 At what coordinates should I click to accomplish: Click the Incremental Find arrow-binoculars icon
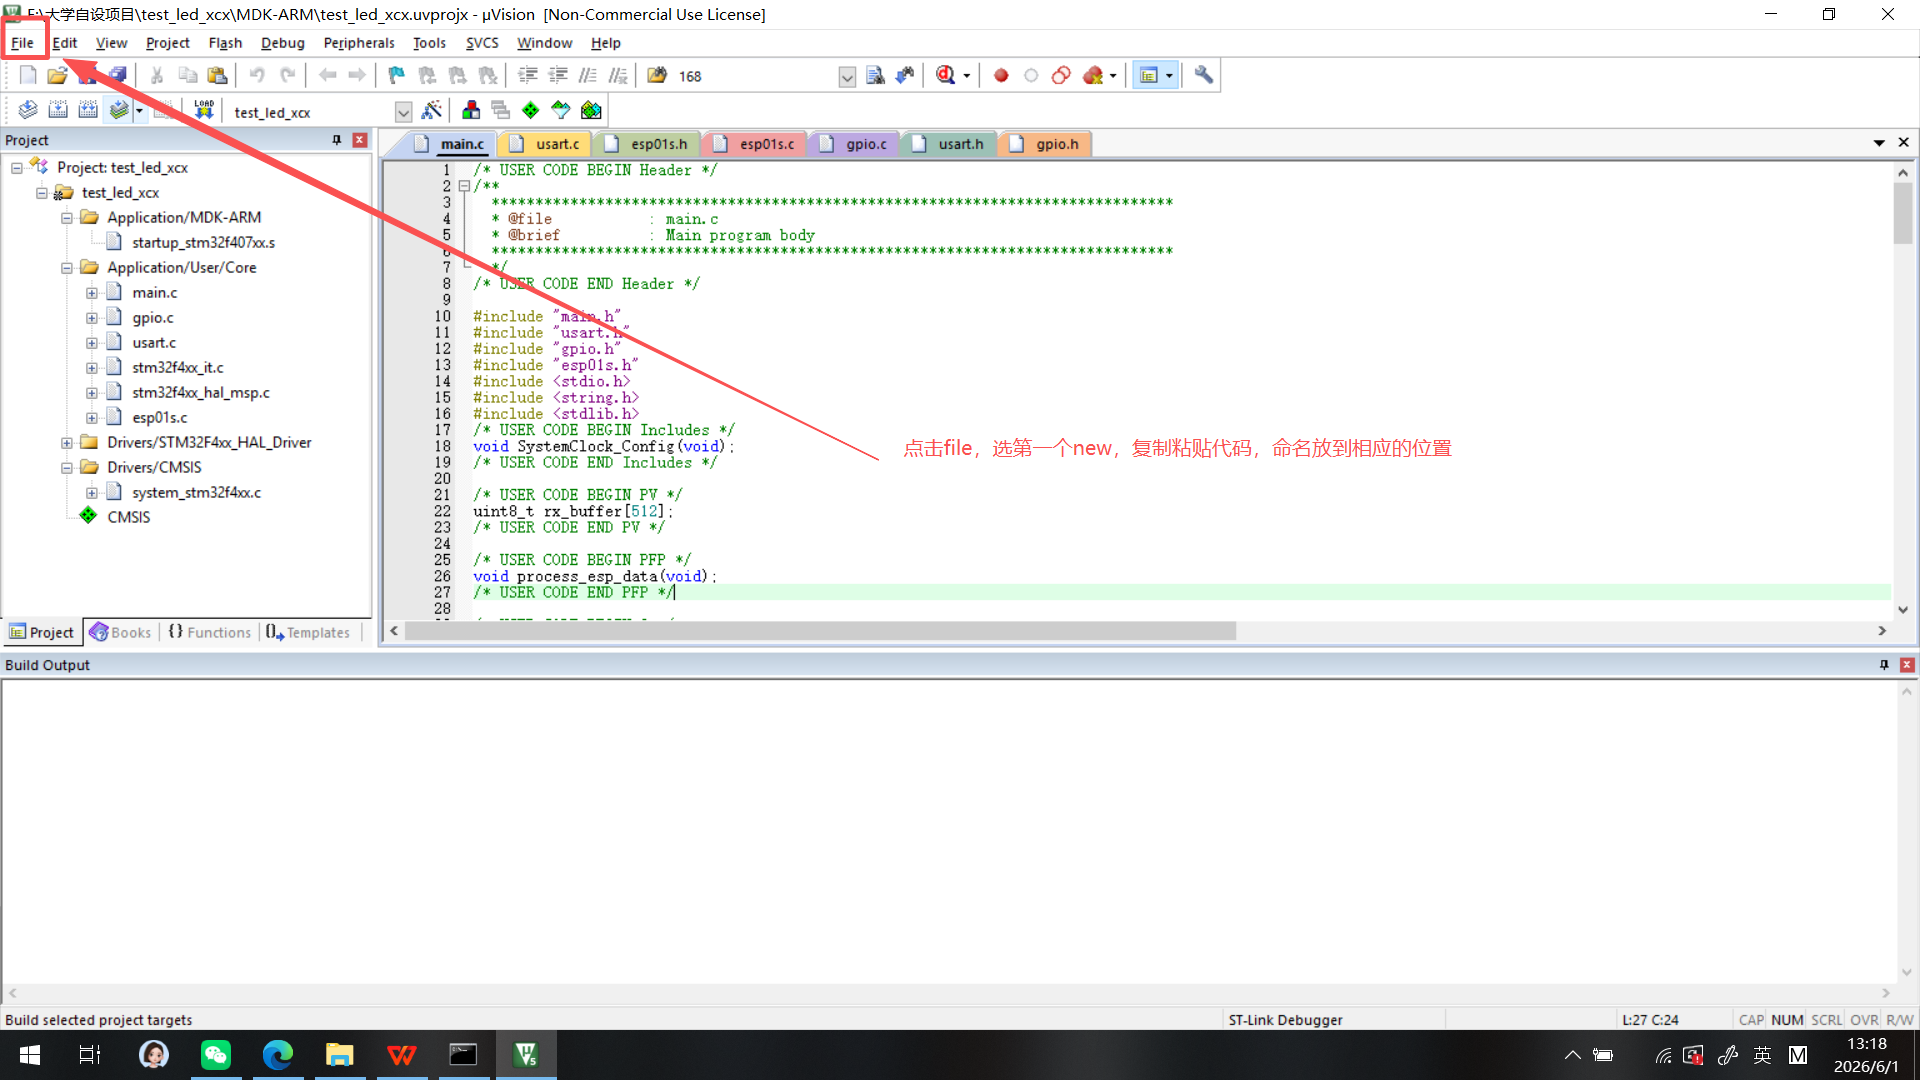pyautogui.click(x=905, y=75)
